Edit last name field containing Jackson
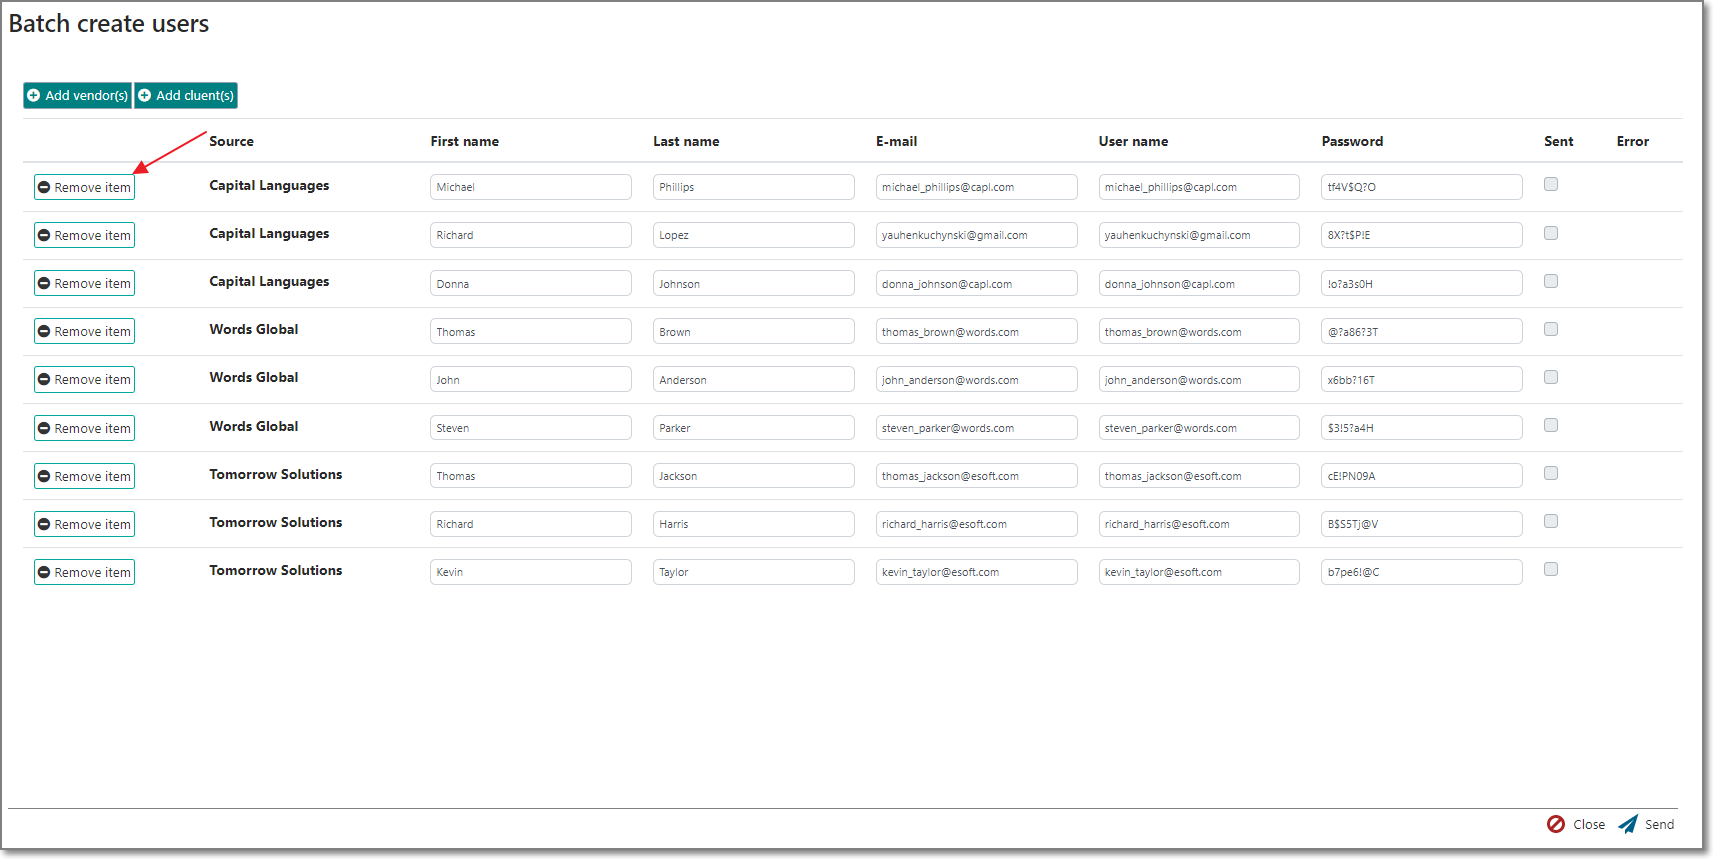 tap(754, 476)
